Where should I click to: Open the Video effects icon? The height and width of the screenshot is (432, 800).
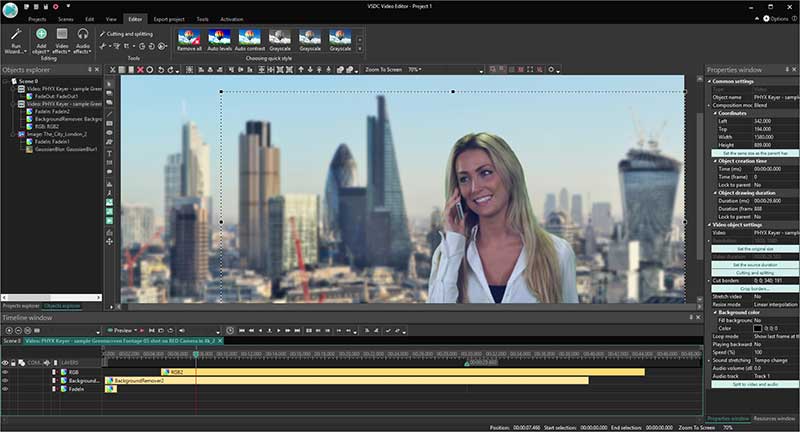pyautogui.click(x=62, y=34)
